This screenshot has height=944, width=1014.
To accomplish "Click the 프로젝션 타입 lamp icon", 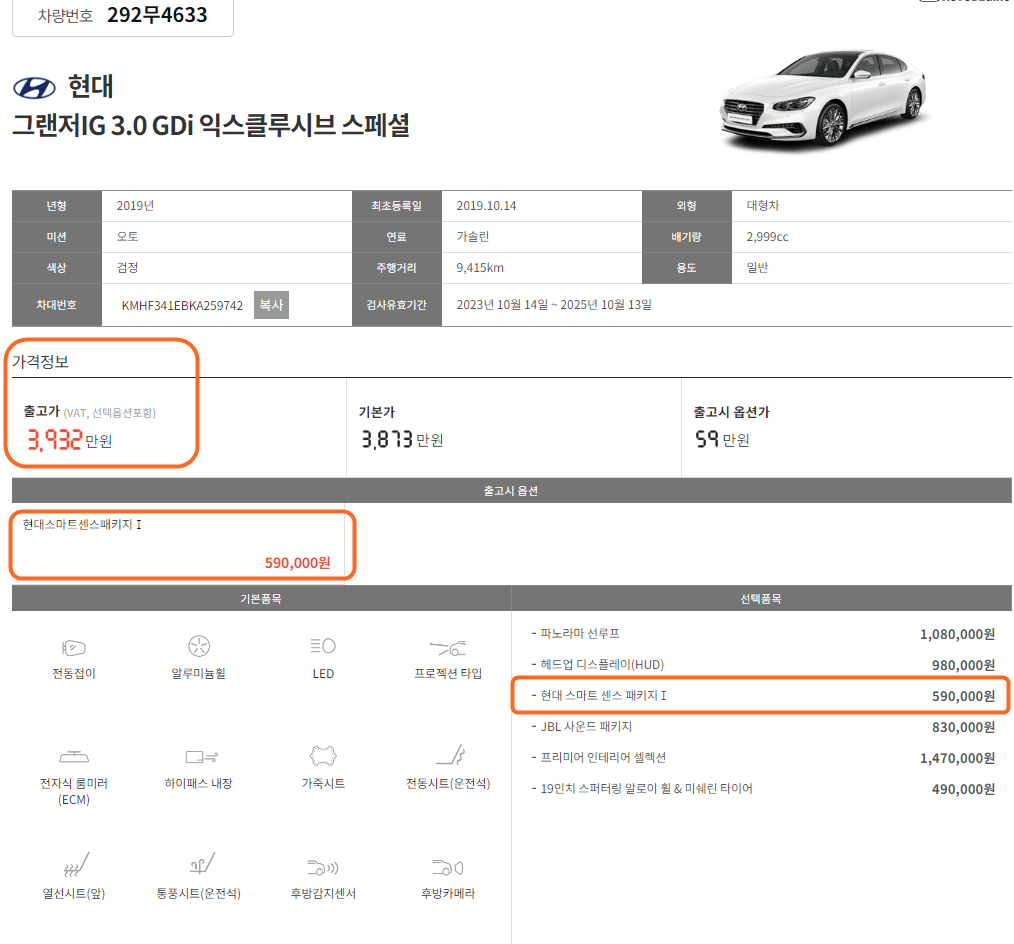I will coord(448,647).
